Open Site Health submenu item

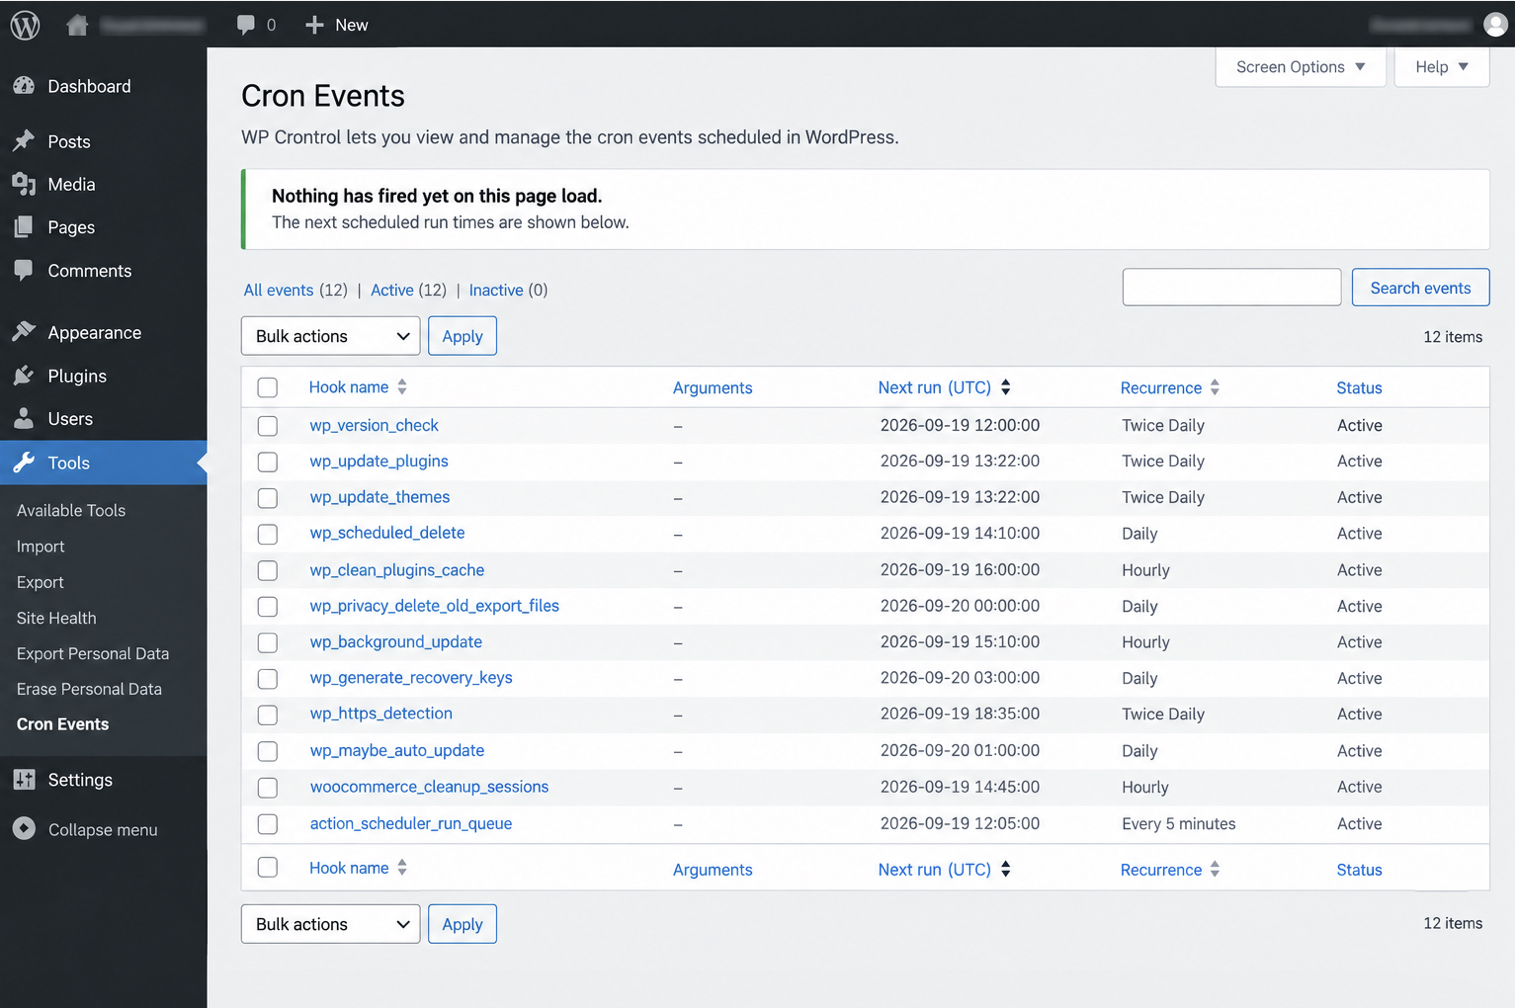pos(56,618)
